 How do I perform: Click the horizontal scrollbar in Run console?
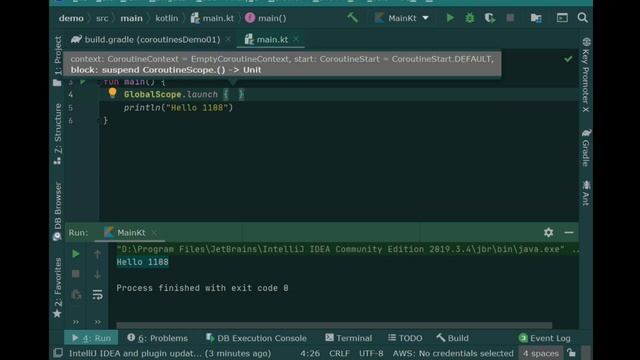coord(334,325)
